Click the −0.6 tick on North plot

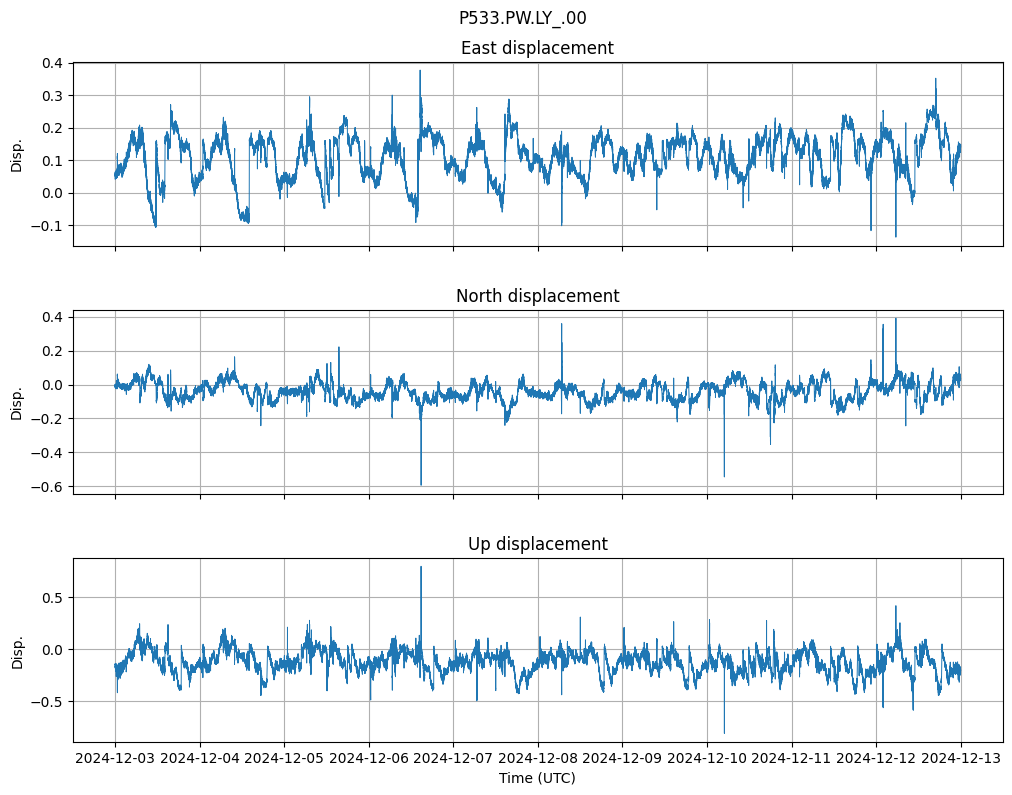[47, 487]
